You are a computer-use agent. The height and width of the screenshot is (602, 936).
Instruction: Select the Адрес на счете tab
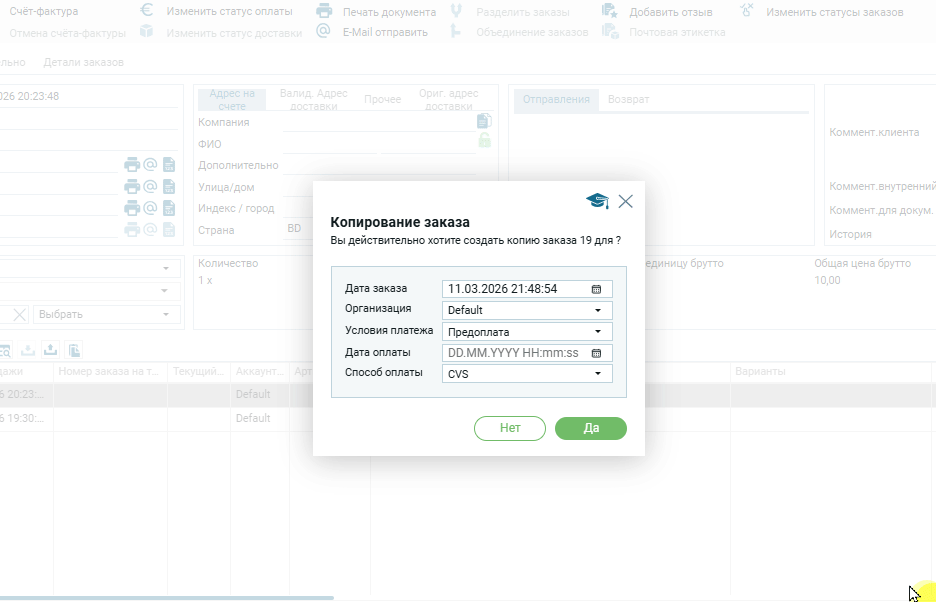(232, 100)
